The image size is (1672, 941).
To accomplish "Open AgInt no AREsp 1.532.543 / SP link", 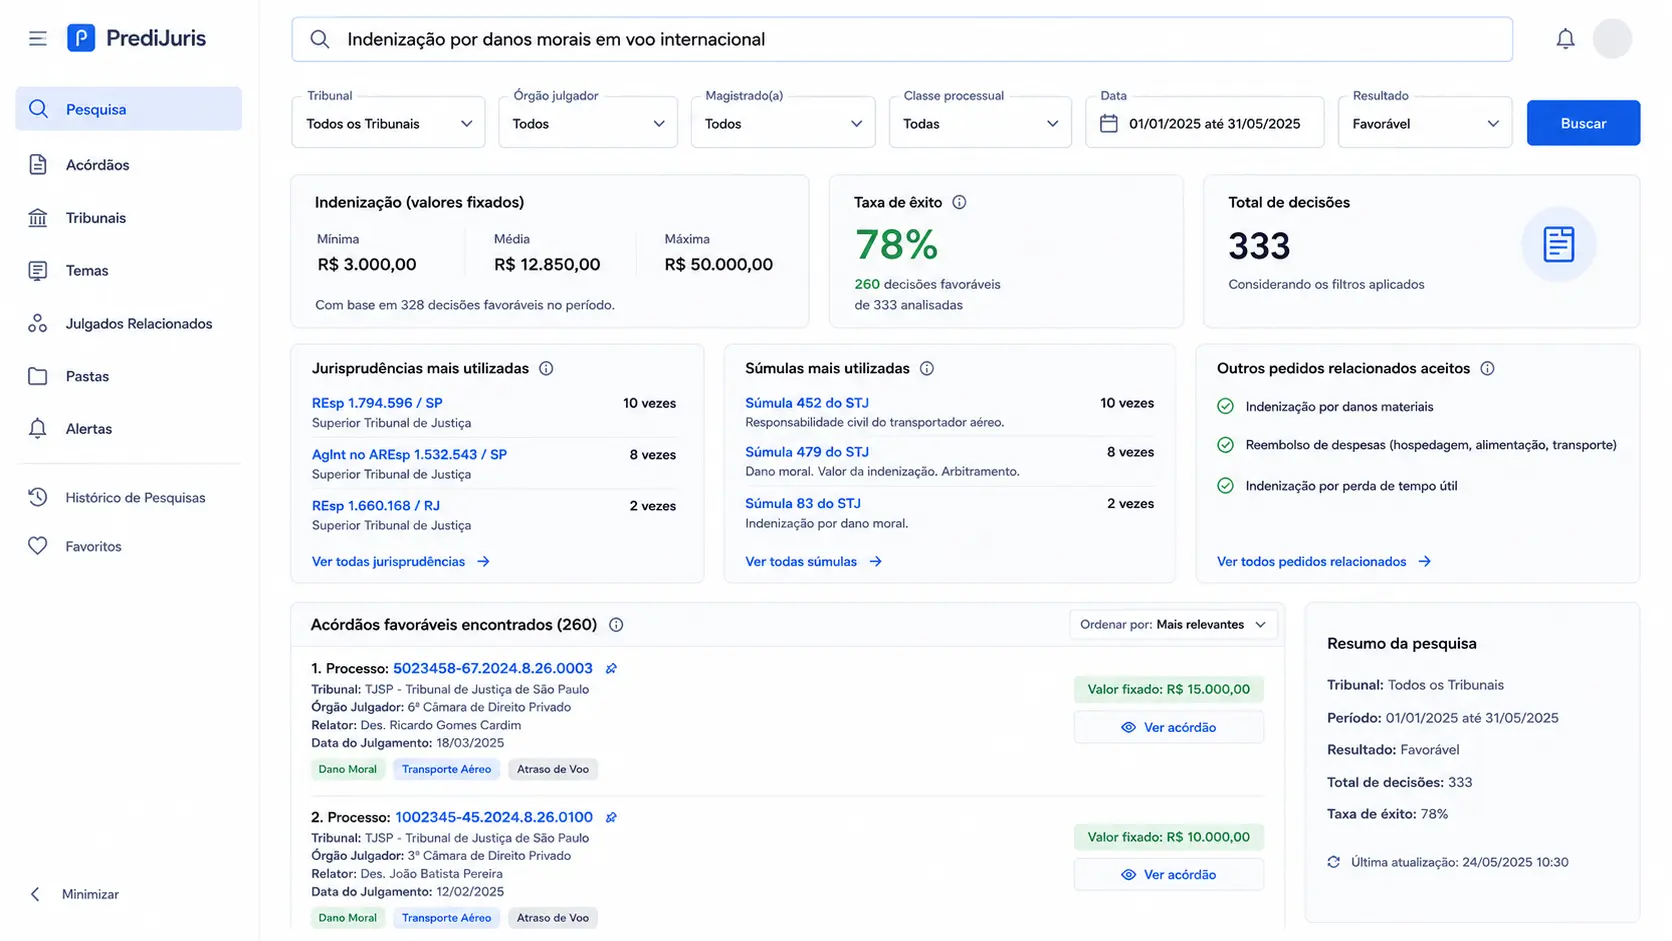I will 409,454.
